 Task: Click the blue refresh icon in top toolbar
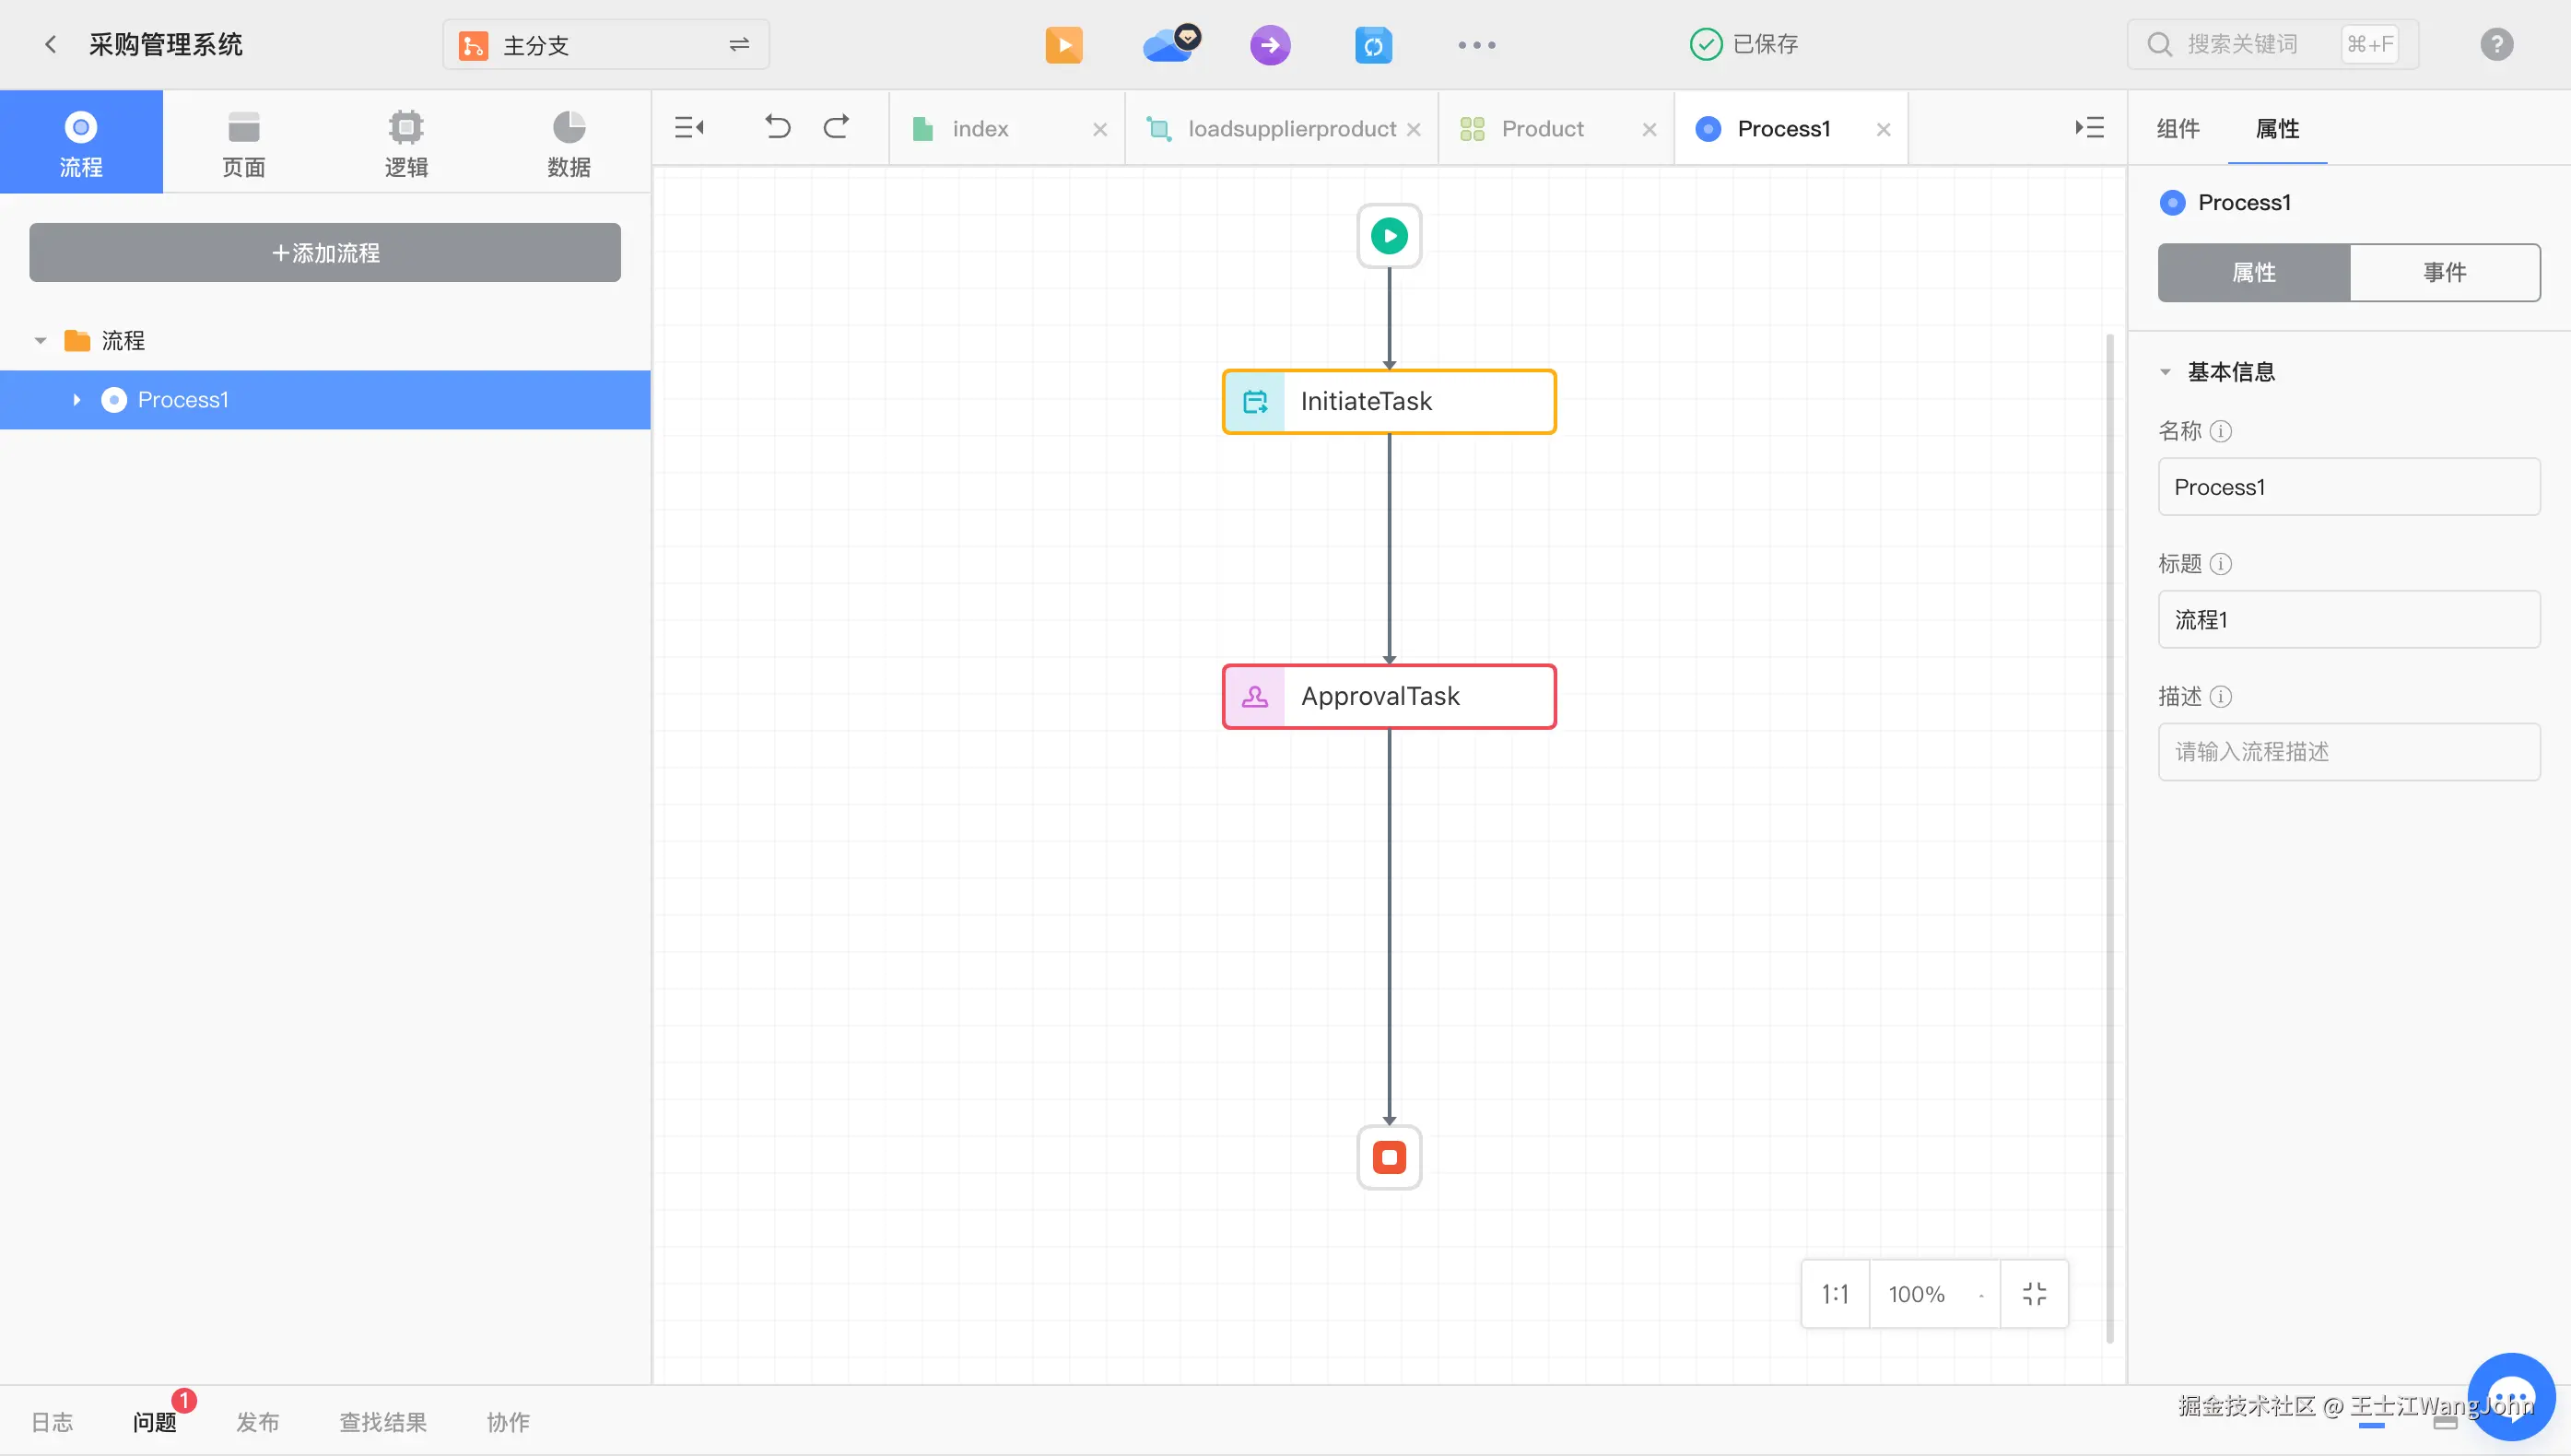(1373, 45)
